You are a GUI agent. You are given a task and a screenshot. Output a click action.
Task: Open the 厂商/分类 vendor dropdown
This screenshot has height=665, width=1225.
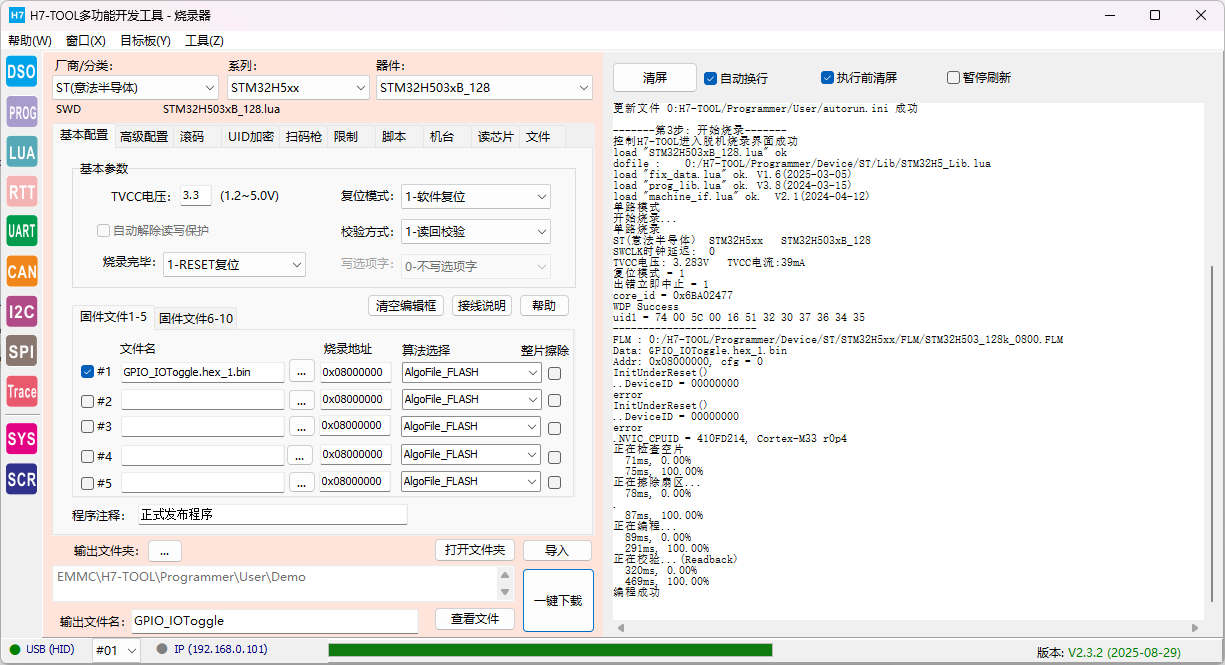pos(135,88)
